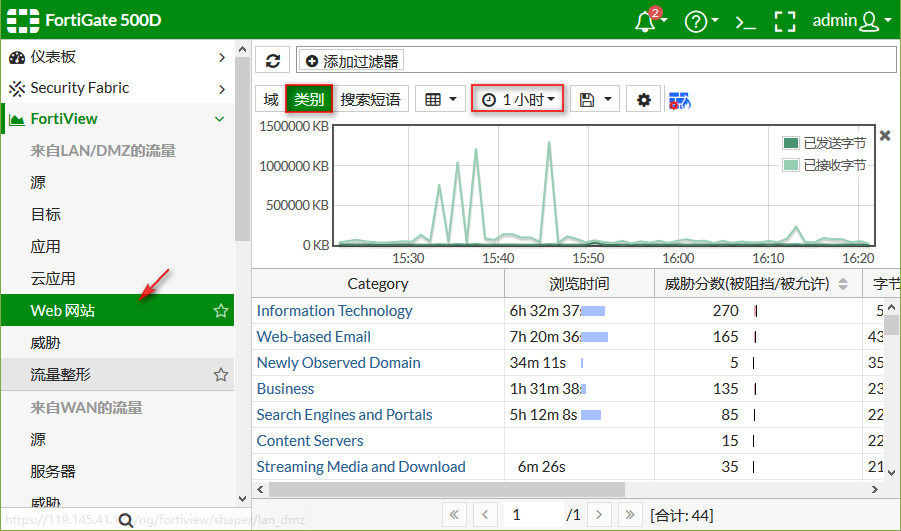Open the gear settings button
The width and height of the screenshot is (901, 531).
(x=644, y=99)
